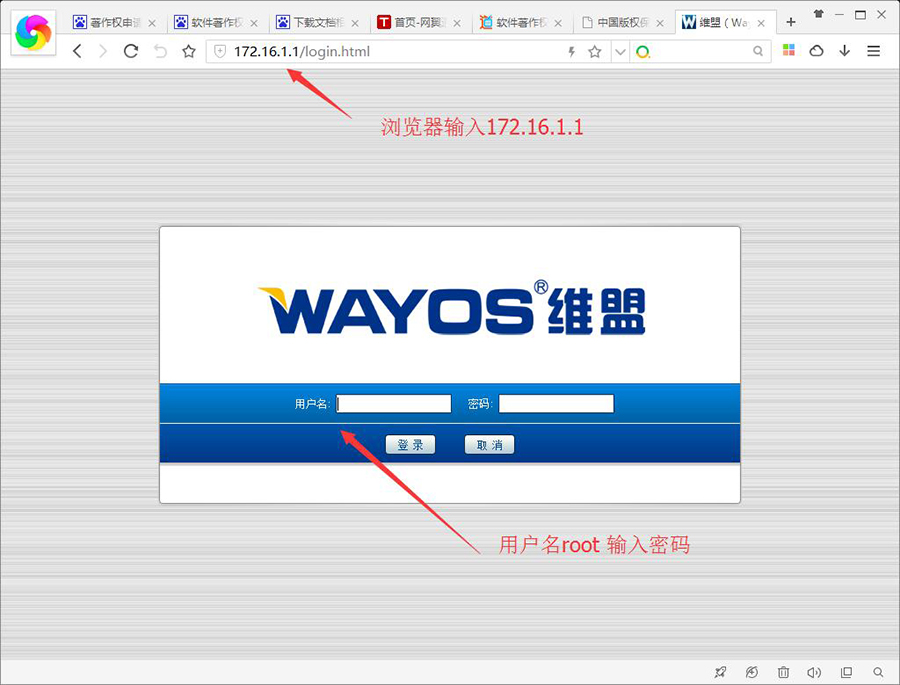Focus the 用户名 username field

(x=394, y=404)
